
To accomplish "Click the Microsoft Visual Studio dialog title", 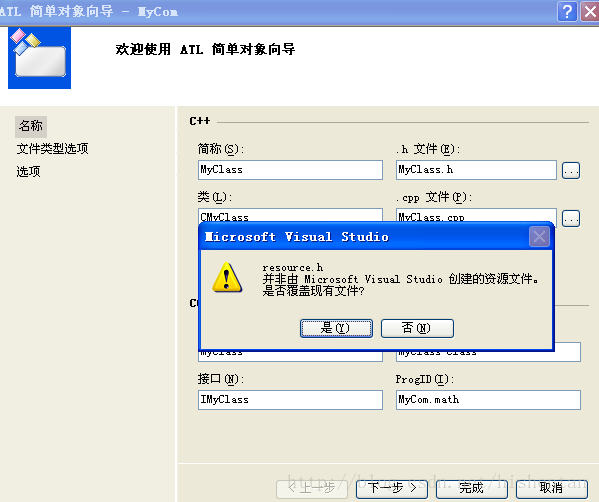I will (297, 237).
